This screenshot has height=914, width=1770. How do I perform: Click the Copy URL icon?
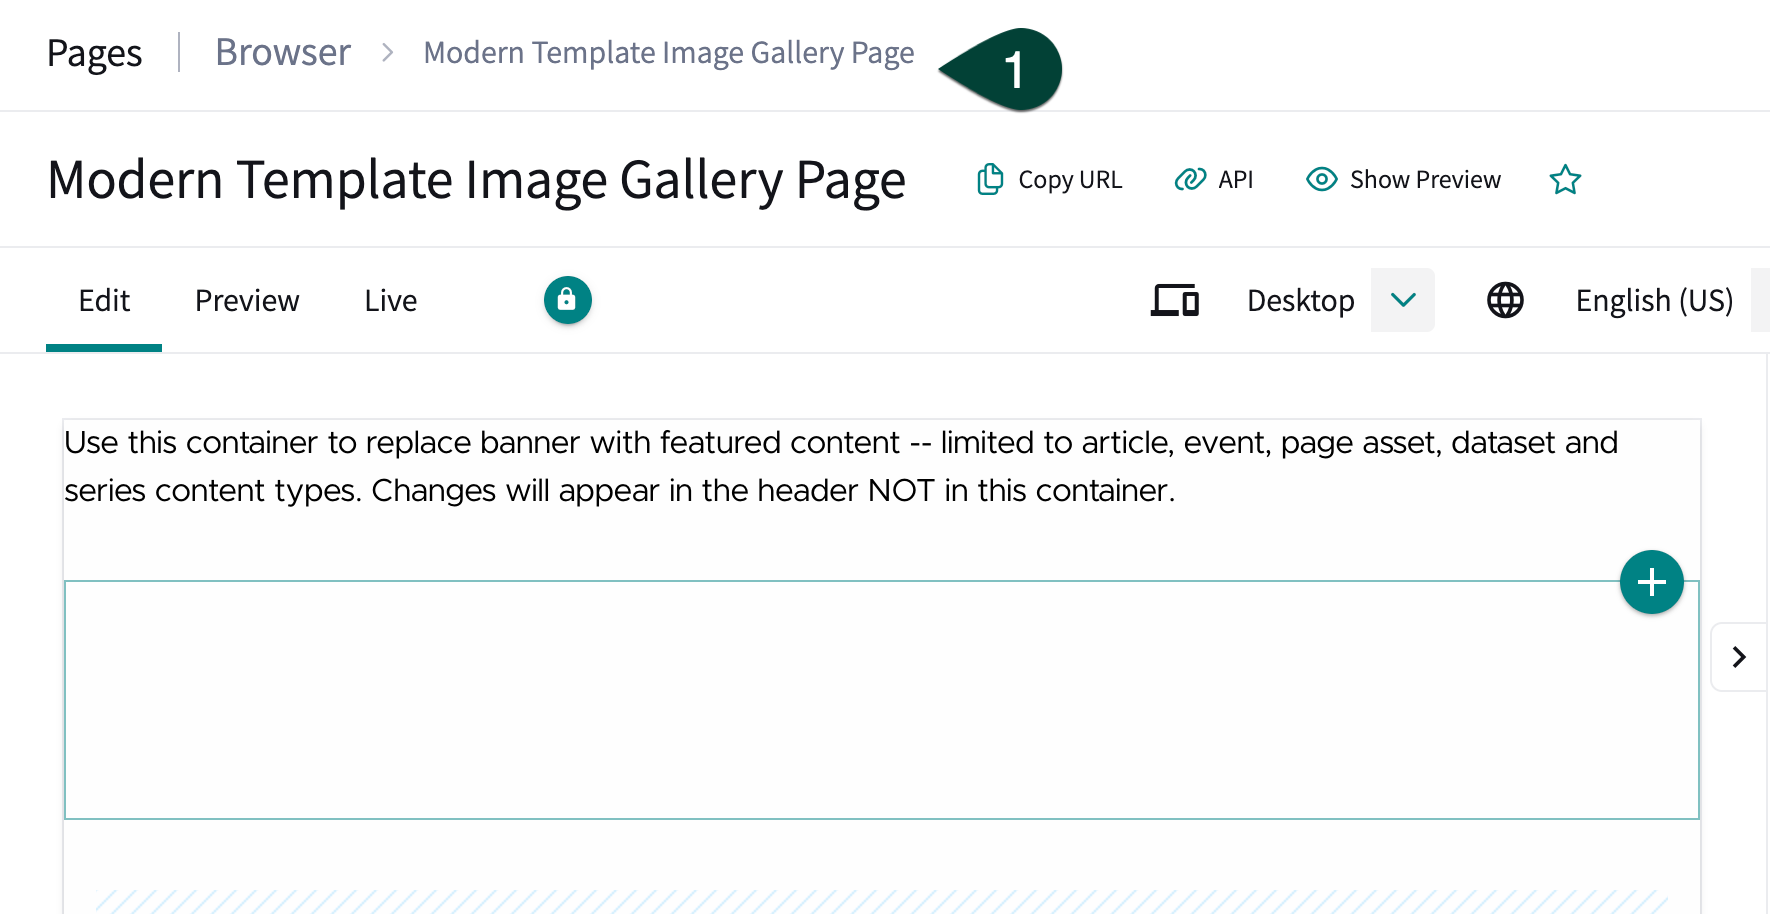click(990, 179)
